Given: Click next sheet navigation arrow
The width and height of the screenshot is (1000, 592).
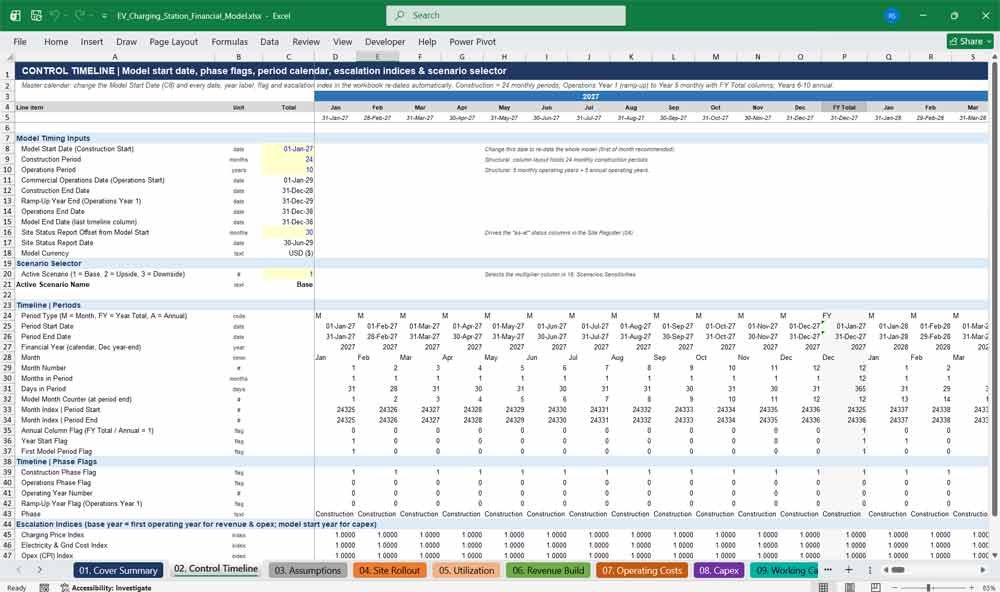Looking at the screenshot, I should tap(39, 570).
